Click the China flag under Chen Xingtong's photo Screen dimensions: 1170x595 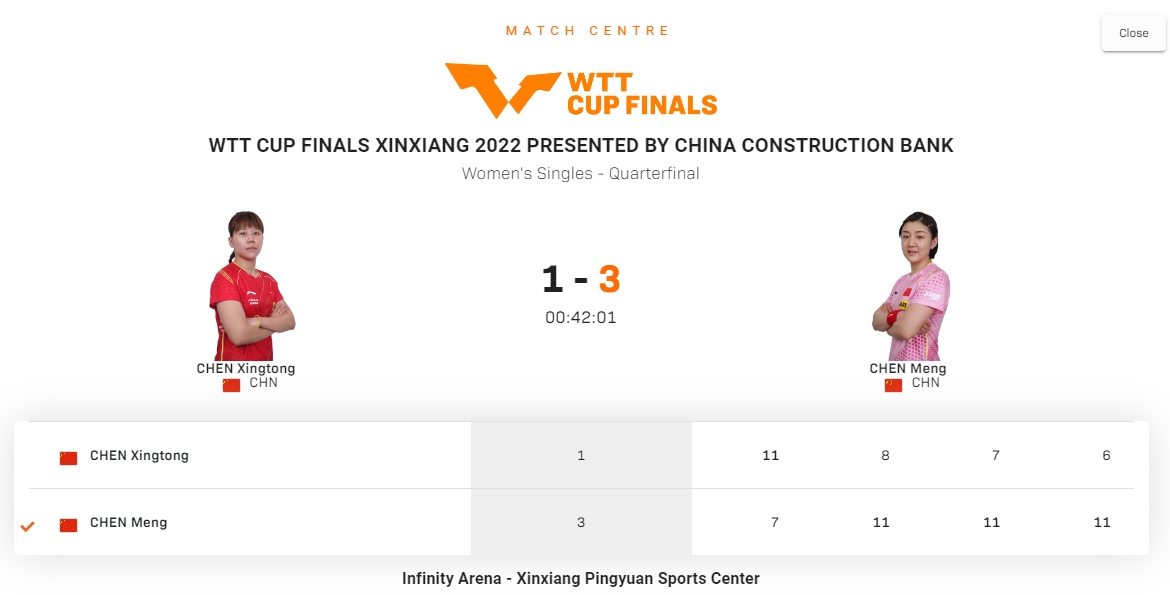tap(231, 385)
